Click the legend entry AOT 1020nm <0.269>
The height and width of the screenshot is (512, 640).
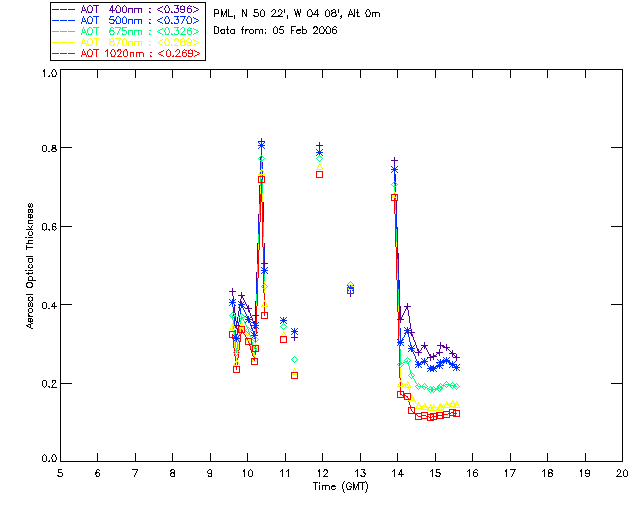(127, 53)
